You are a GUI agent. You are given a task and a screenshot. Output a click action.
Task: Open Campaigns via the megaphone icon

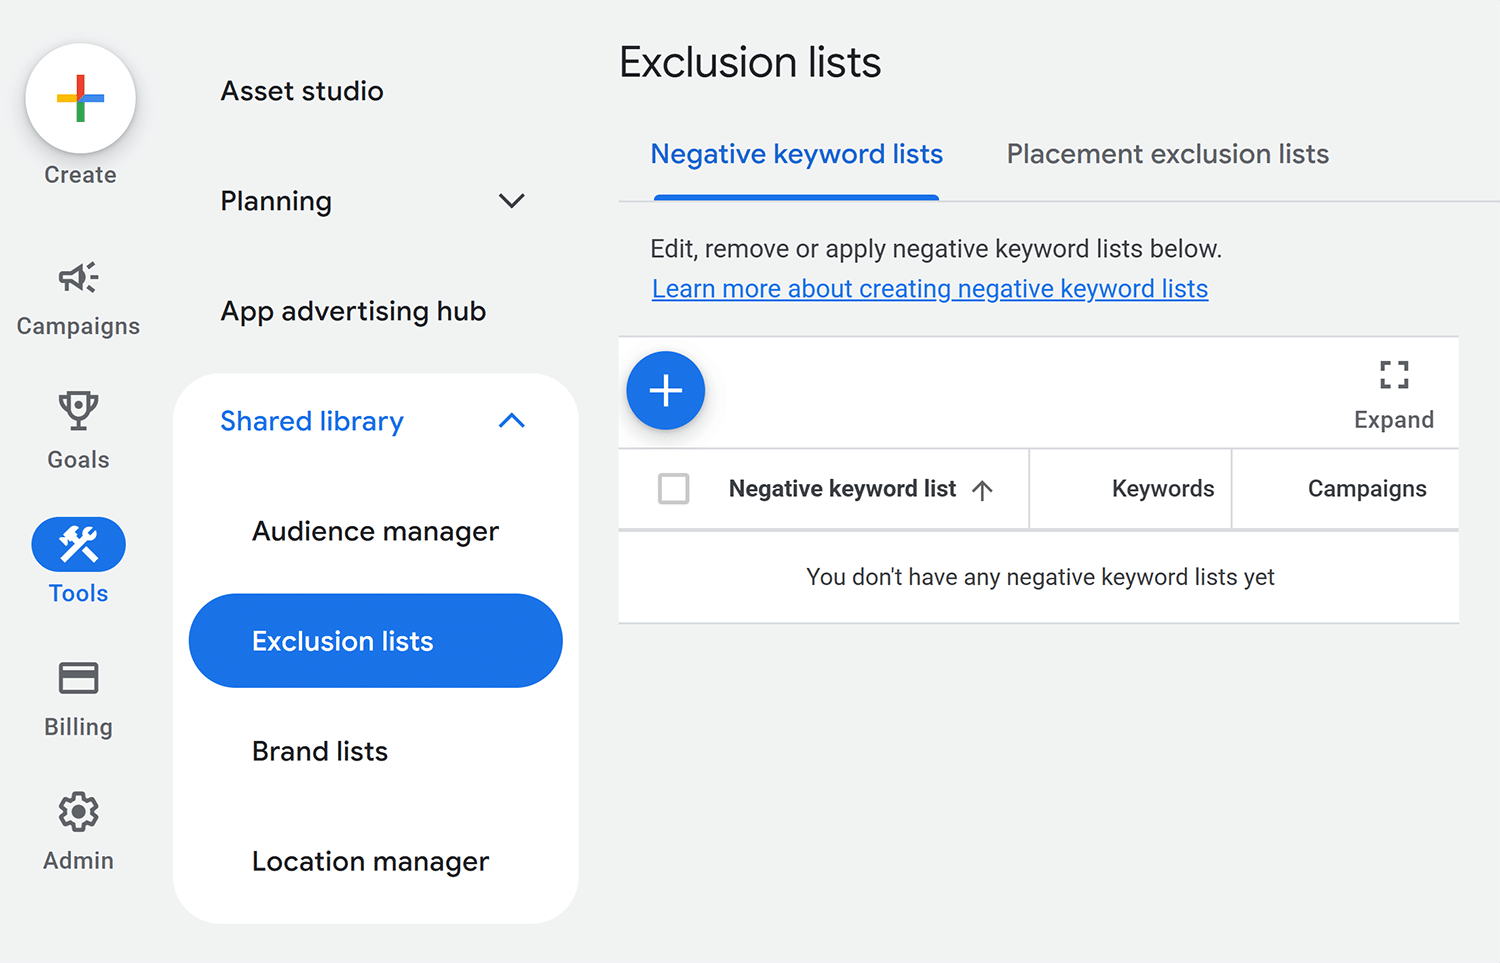(78, 277)
